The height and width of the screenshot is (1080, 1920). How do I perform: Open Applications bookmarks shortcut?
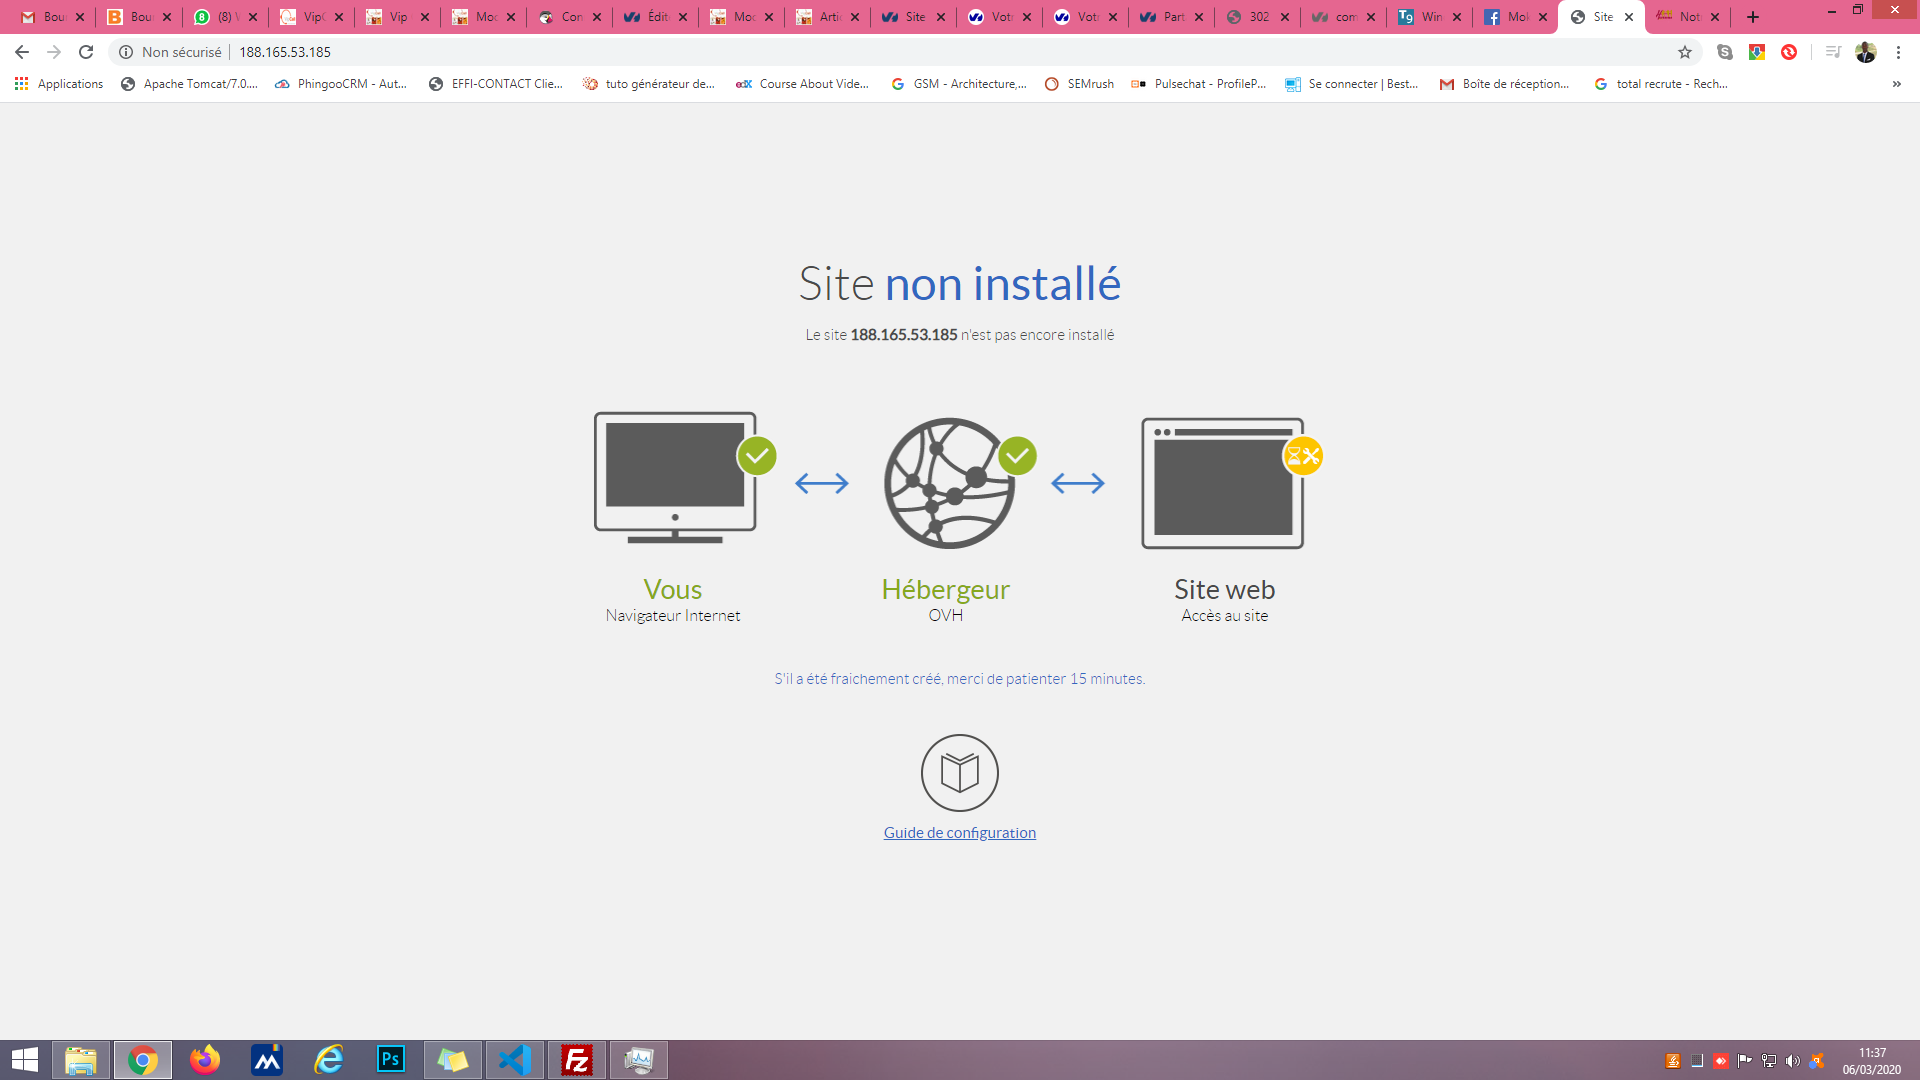pos(59,84)
